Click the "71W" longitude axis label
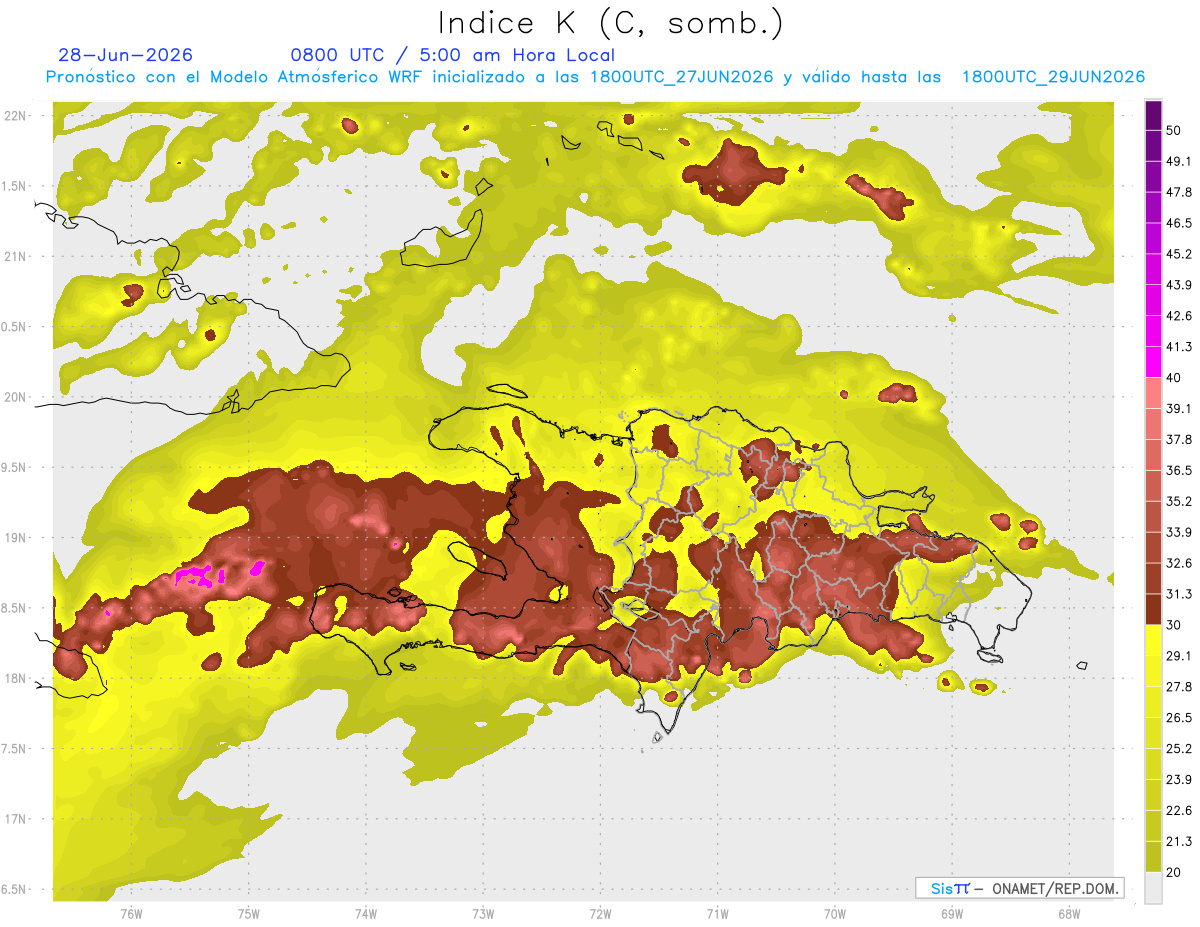 [x=717, y=914]
